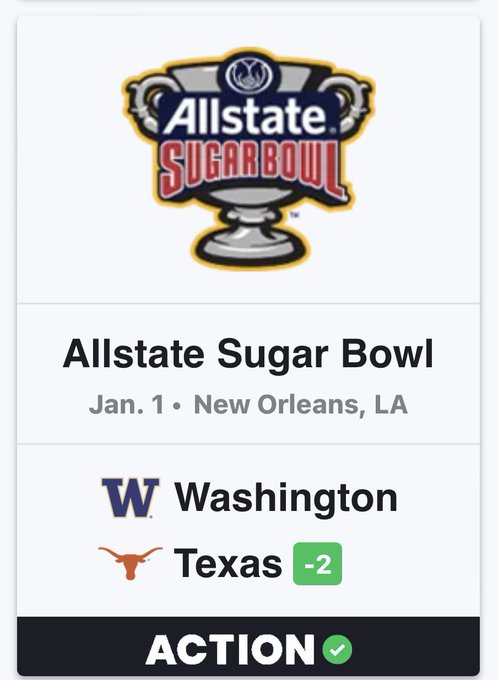Open the Allstate Sugar Bowl title
Viewport: 498px width, 680px height.
pyautogui.click(x=248, y=354)
